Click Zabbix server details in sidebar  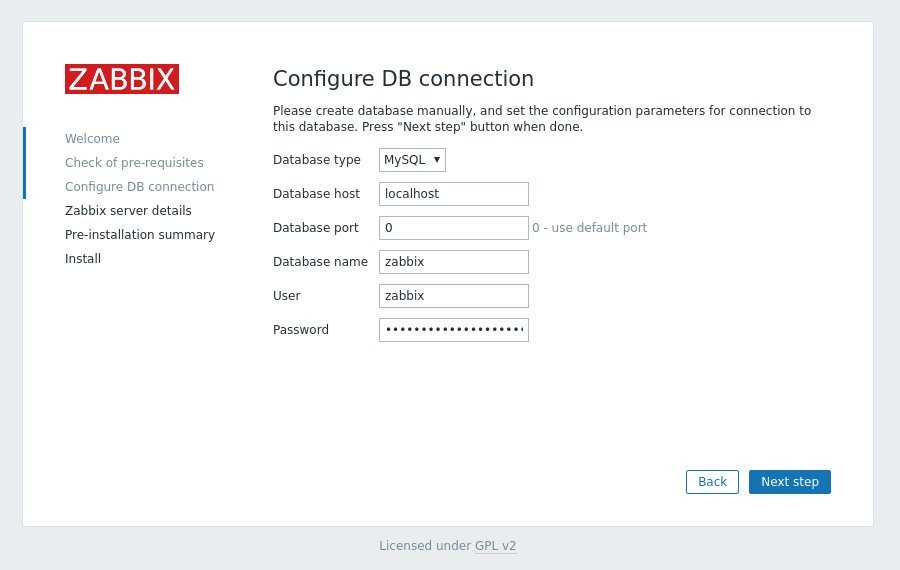tap(128, 211)
